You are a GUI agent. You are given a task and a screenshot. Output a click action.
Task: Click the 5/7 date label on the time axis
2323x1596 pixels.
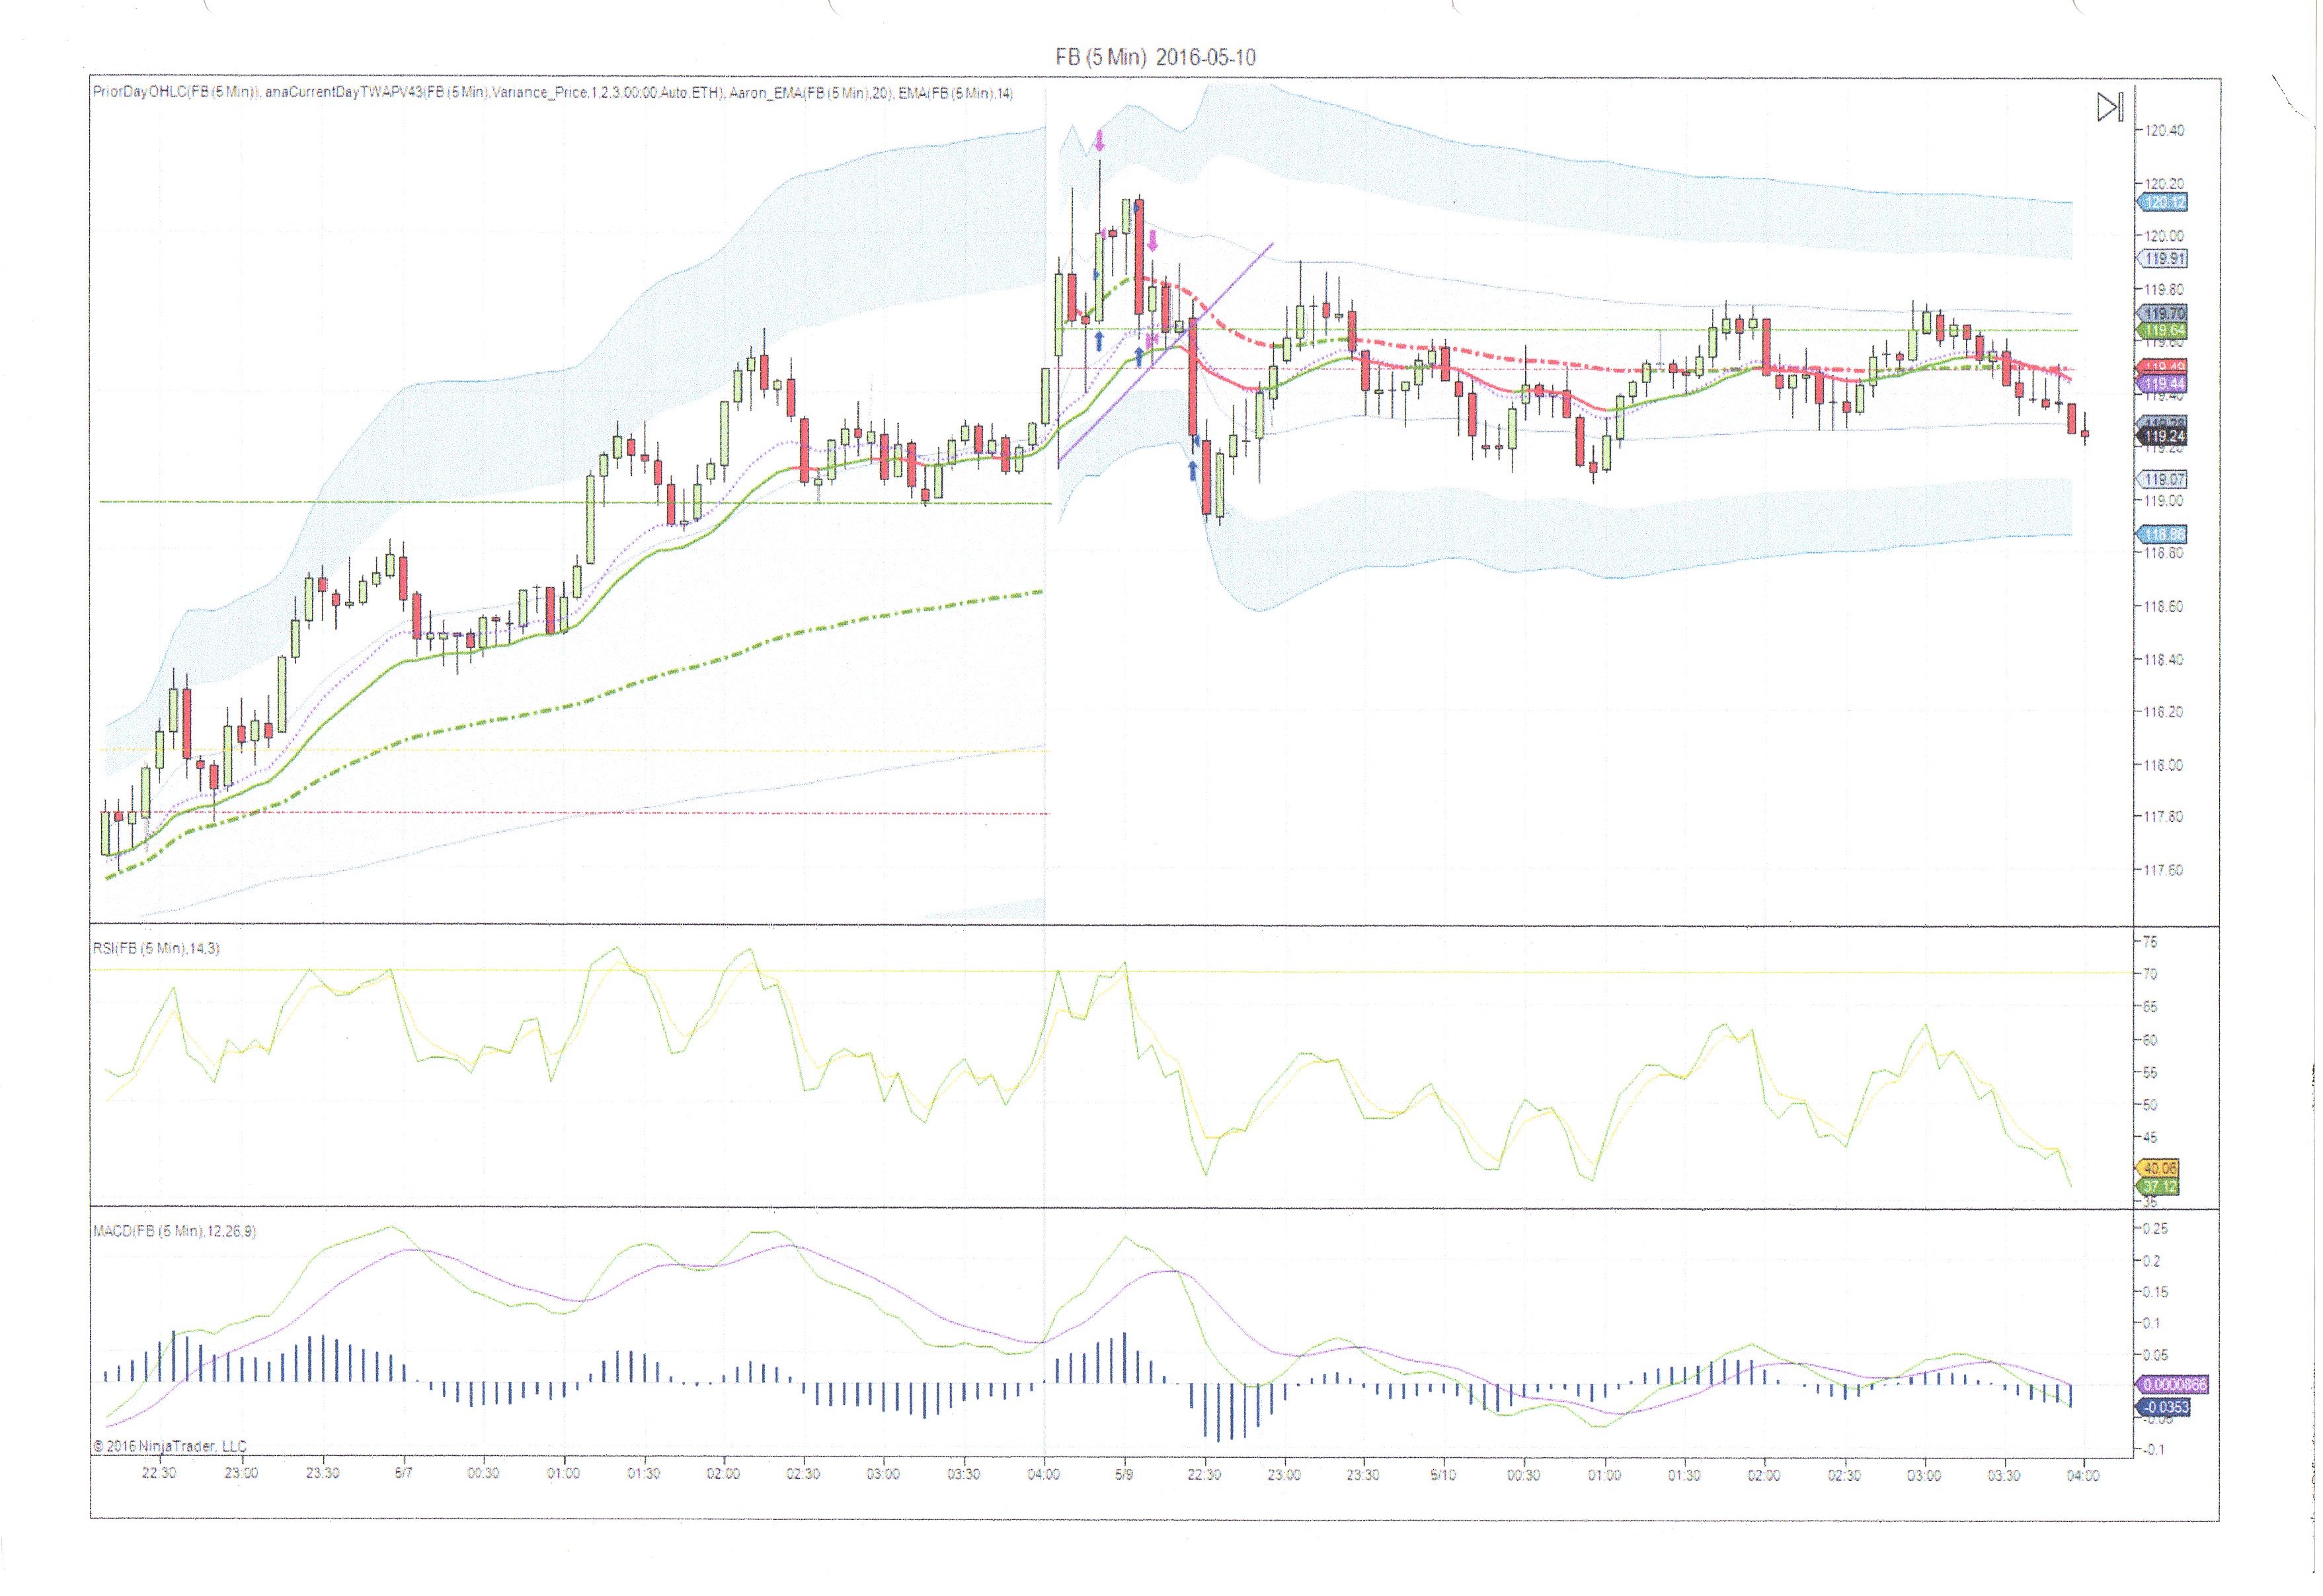coord(403,1474)
